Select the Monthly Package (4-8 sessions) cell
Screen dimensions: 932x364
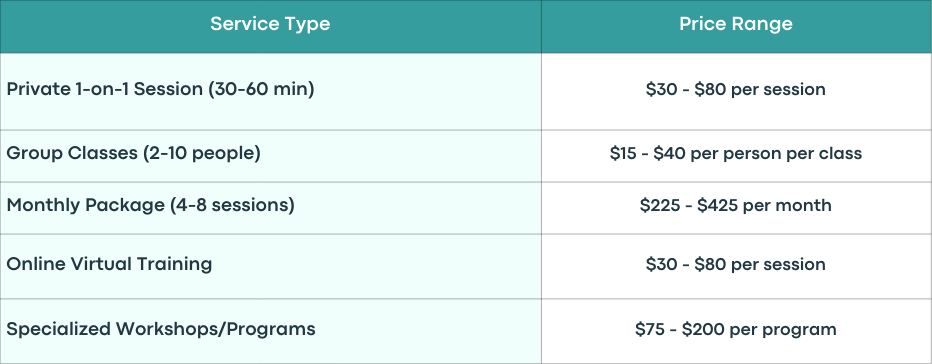click(x=270, y=208)
